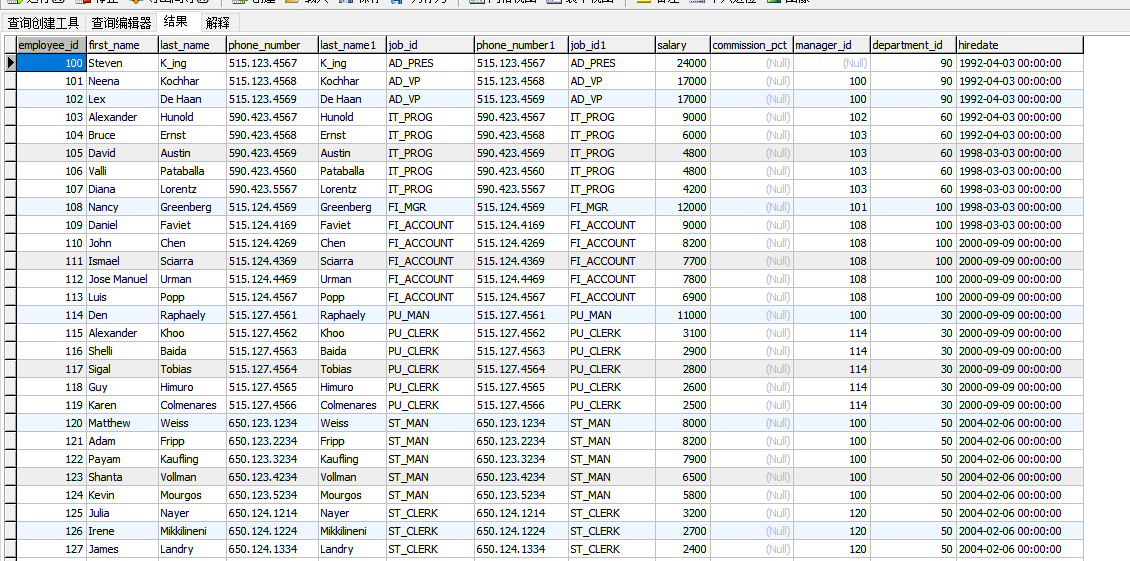Select employee_id cell 117

coord(51,368)
